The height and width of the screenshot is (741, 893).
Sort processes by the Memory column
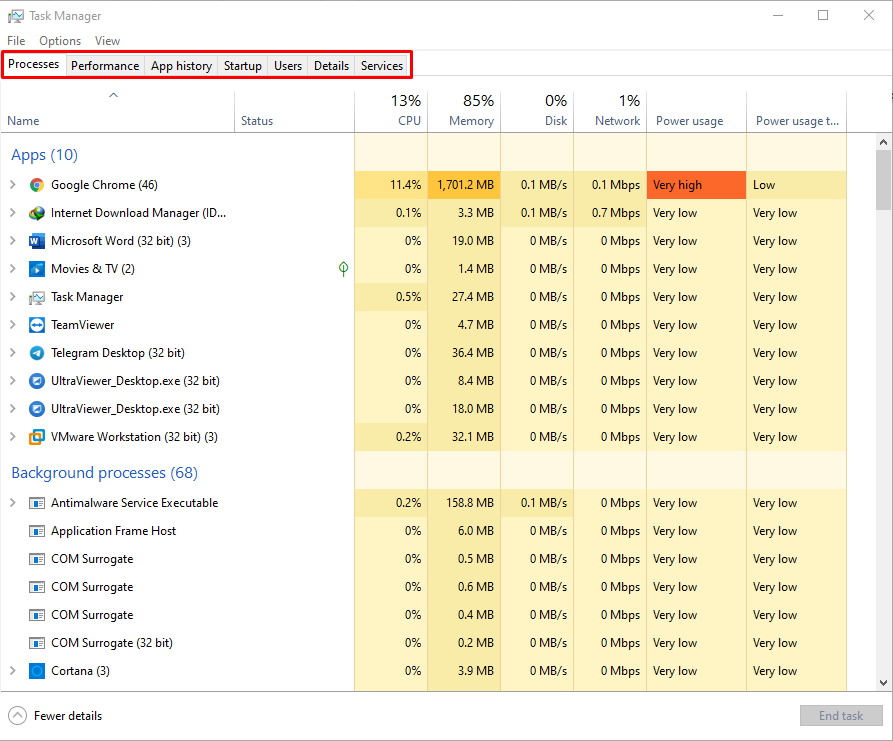464,111
